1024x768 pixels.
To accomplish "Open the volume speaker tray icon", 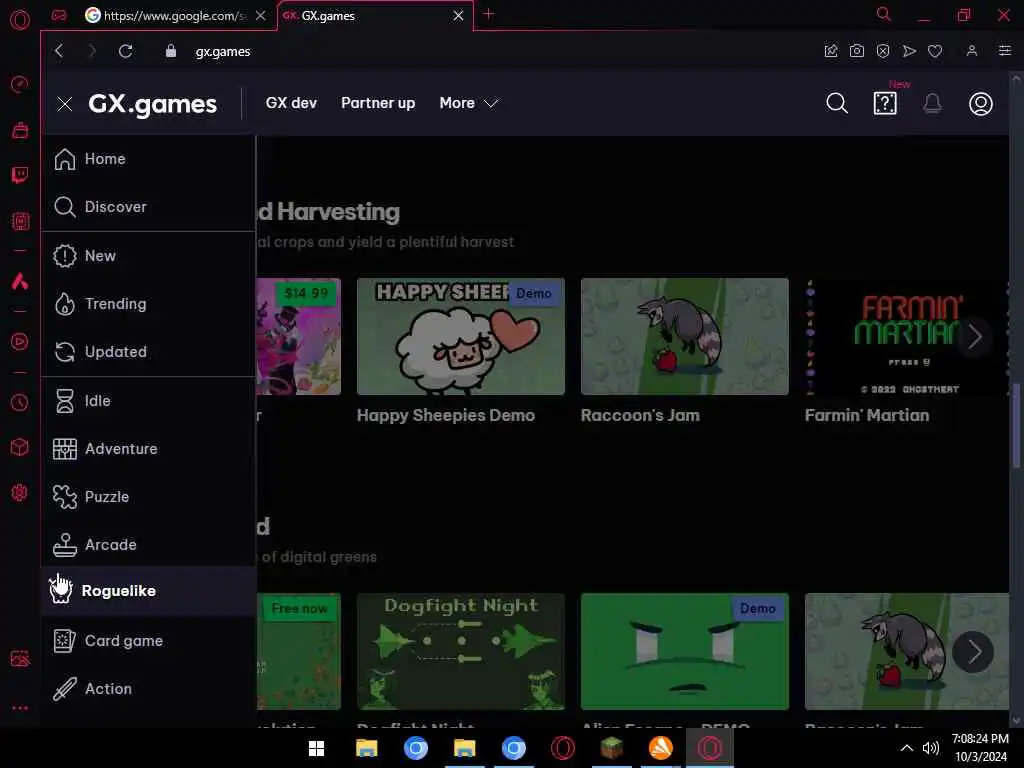I will 930,748.
